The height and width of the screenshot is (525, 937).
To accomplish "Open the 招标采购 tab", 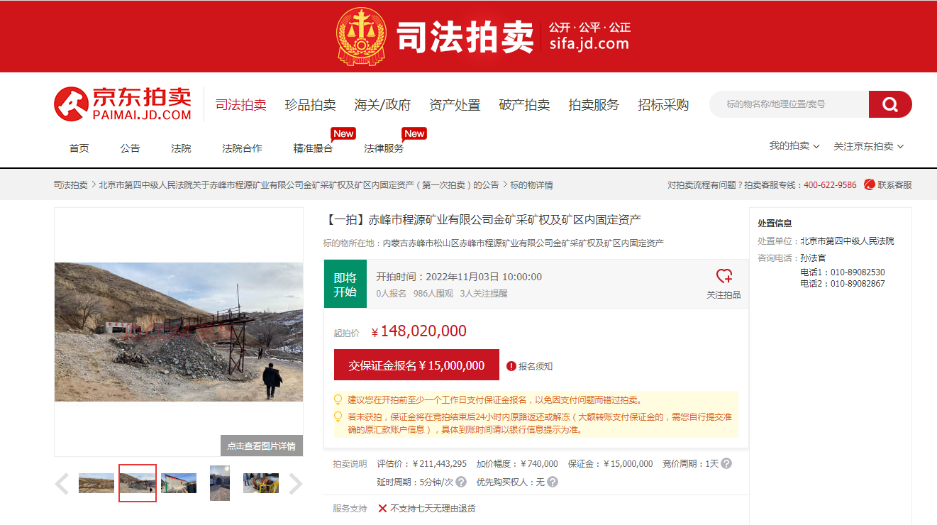I will (x=663, y=105).
